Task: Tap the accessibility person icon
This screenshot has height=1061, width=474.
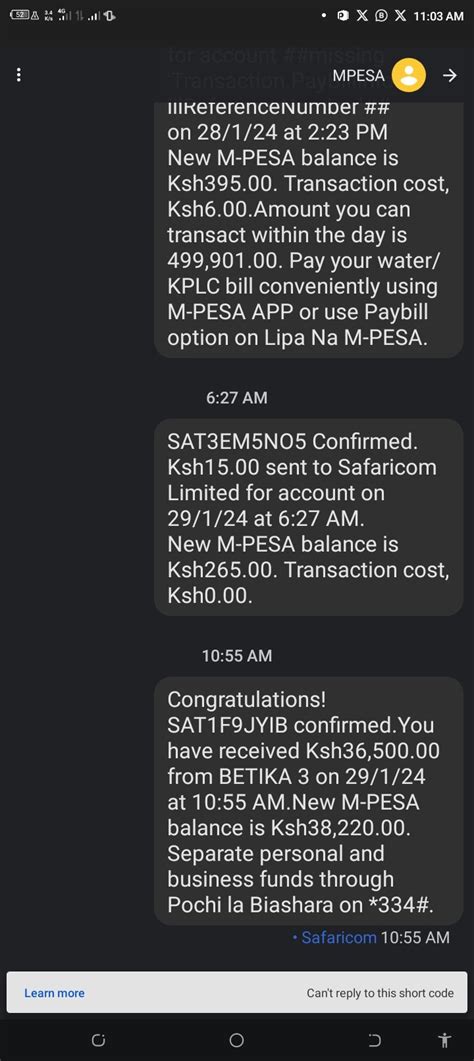Action: click(444, 1040)
